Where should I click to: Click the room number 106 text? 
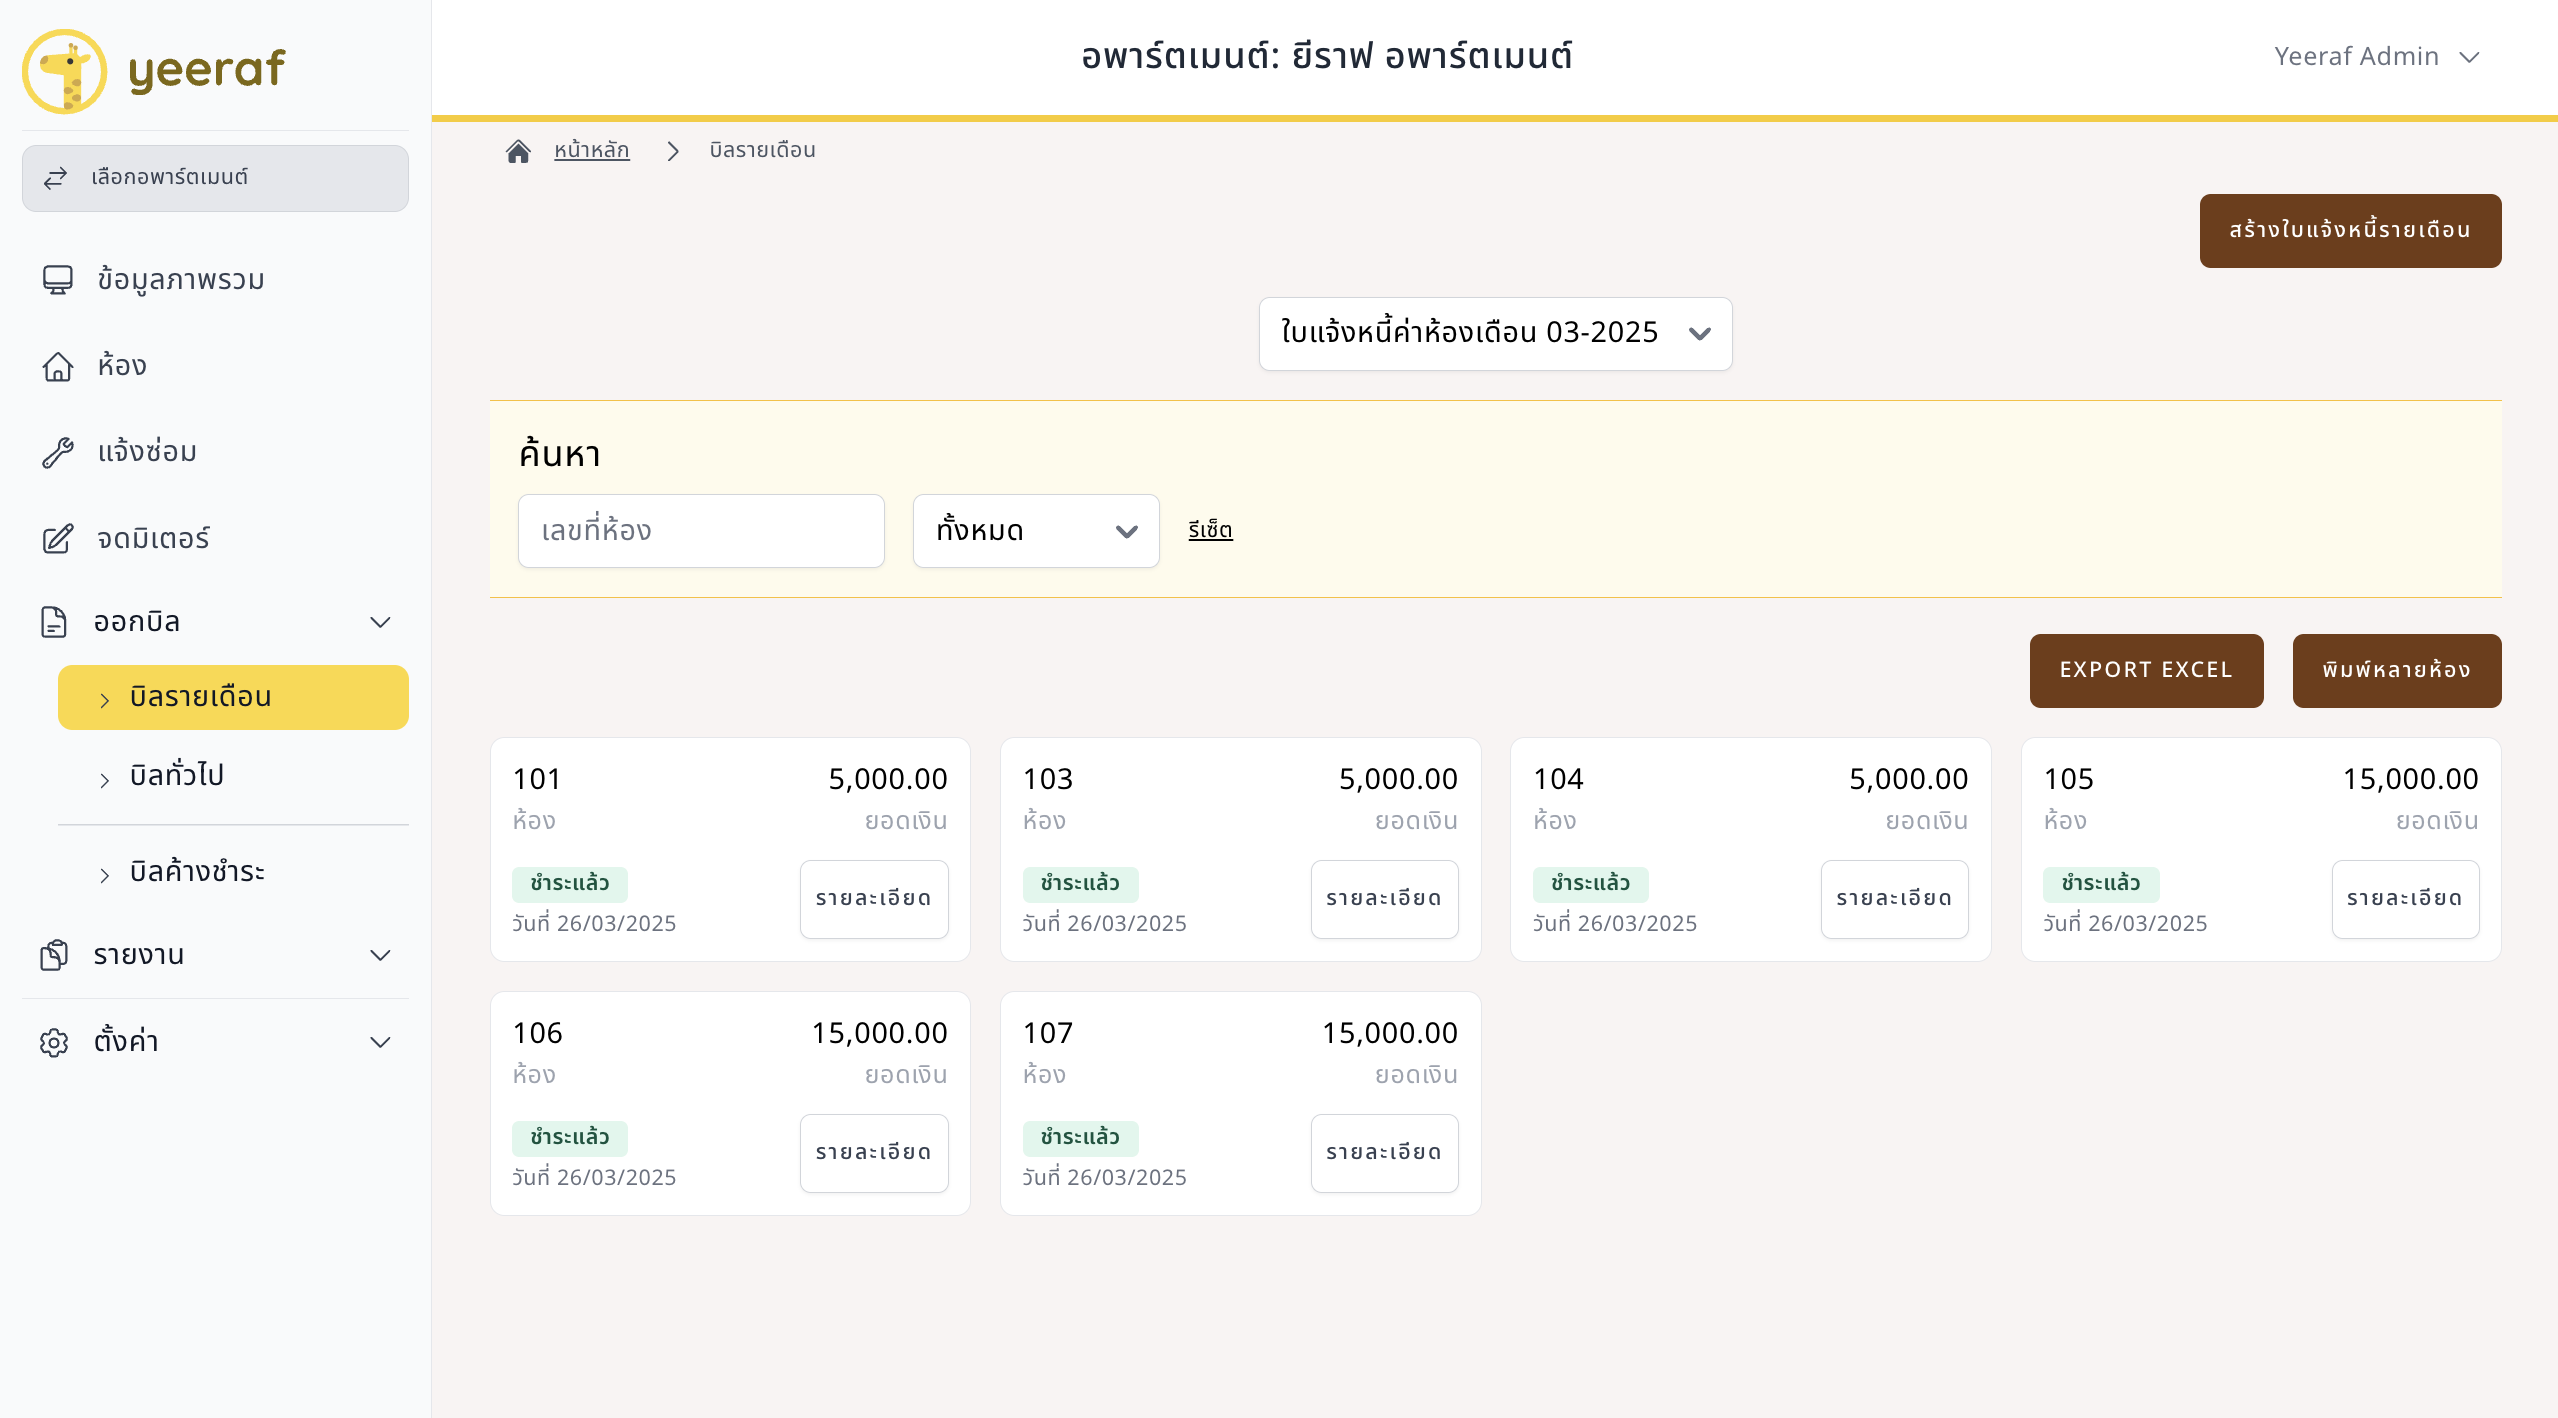537,1033
